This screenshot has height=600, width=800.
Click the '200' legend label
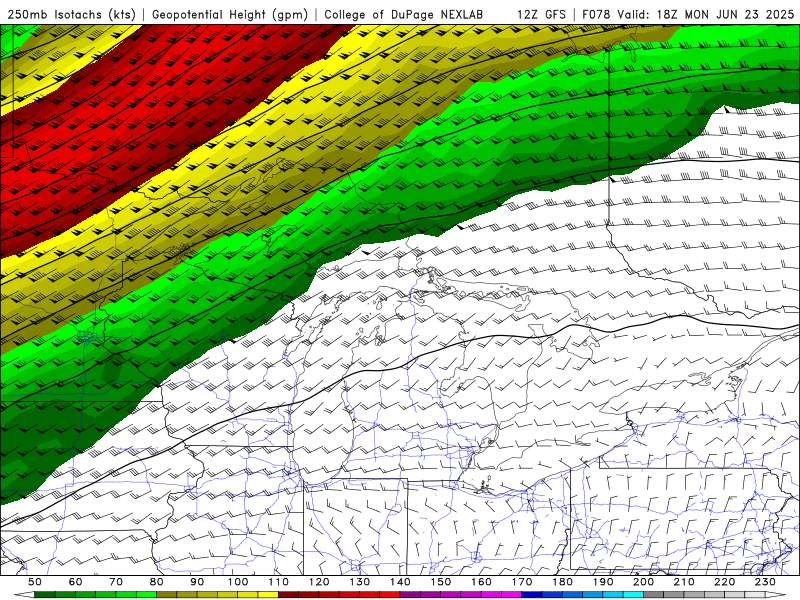pyautogui.click(x=644, y=582)
